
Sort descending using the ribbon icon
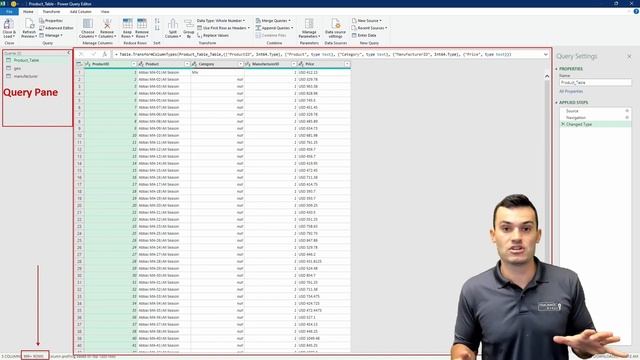coord(157,28)
